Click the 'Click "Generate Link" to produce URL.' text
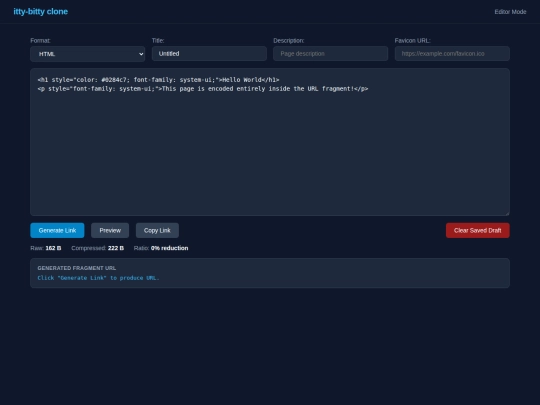This screenshot has height=405, width=540. click(98, 278)
